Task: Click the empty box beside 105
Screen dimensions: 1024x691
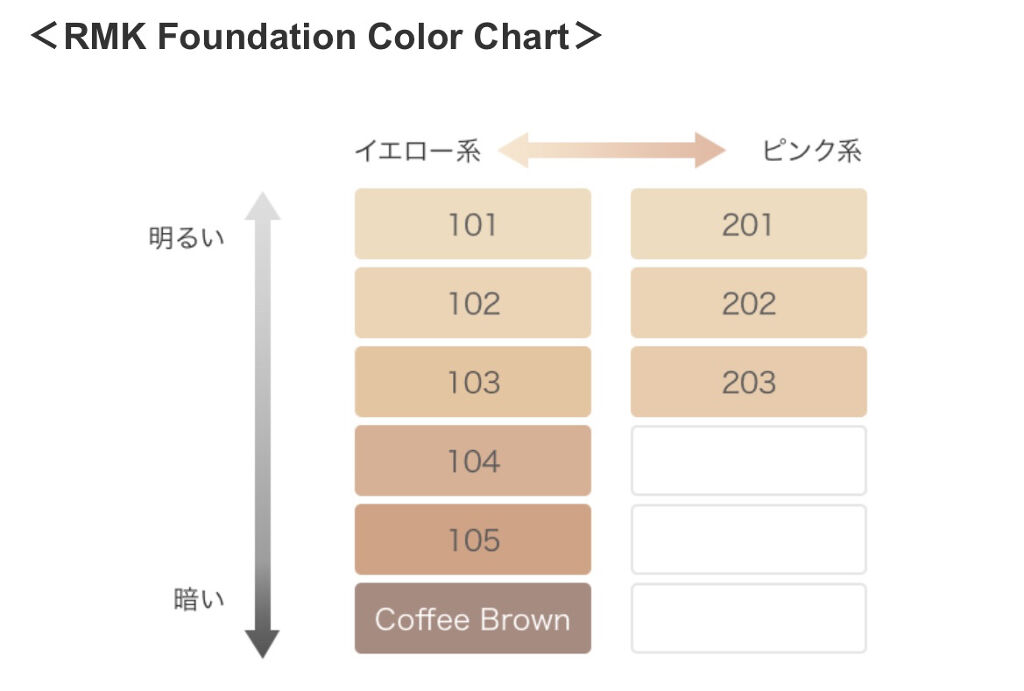Action: [748, 540]
